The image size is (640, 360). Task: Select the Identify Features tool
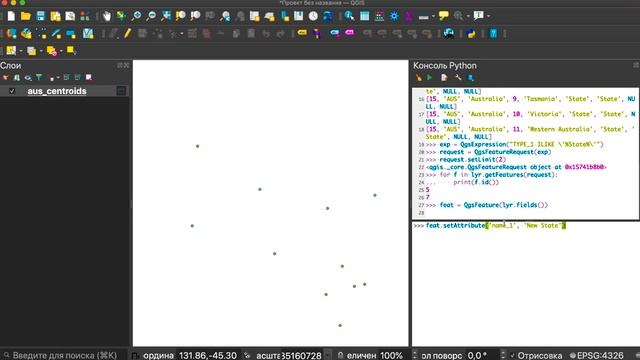[x=349, y=16]
